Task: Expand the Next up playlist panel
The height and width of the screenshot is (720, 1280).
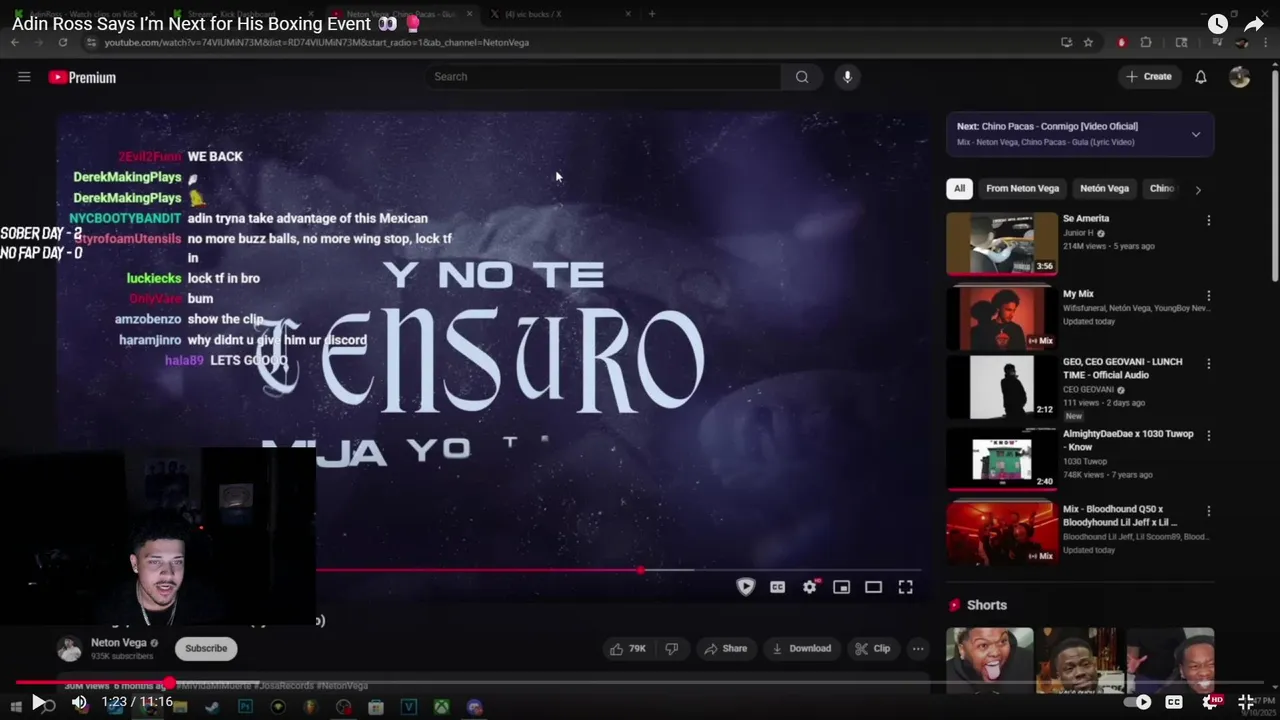Action: coord(1195,134)
